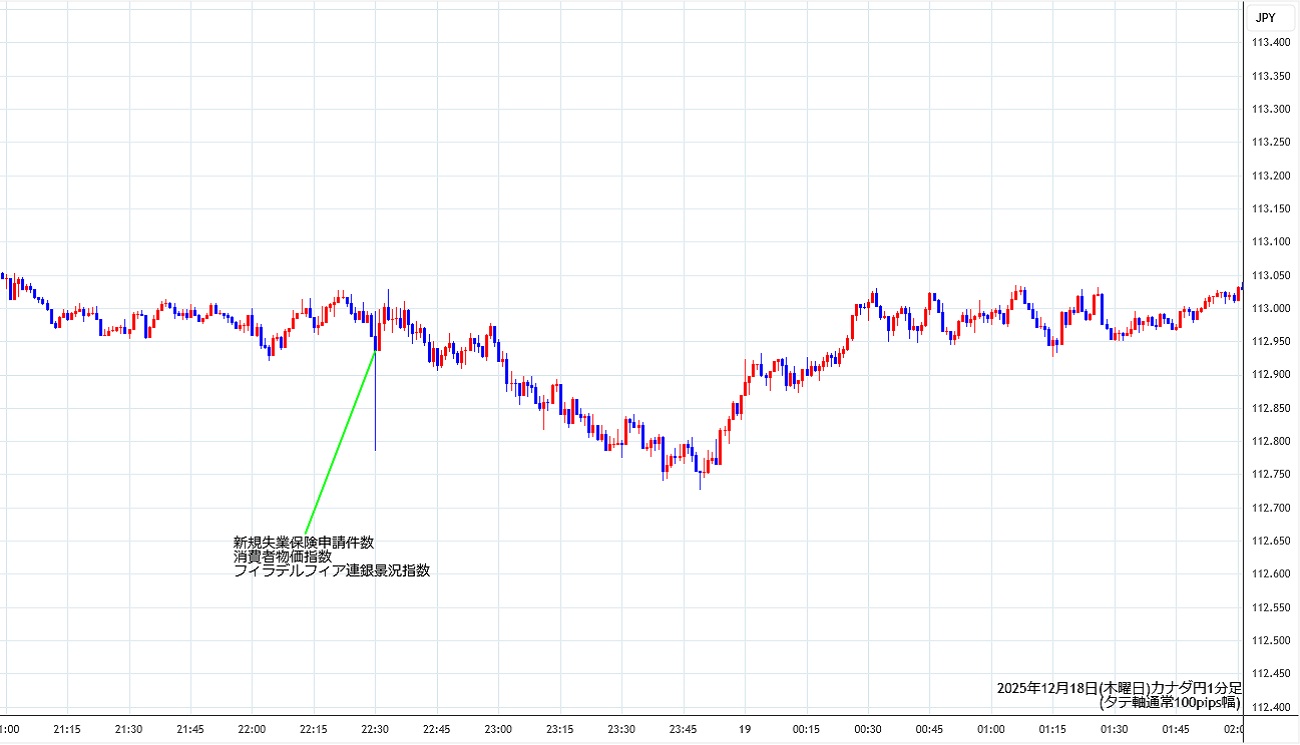Click the 113.400 price axis label

click(x=1271, y=42)
